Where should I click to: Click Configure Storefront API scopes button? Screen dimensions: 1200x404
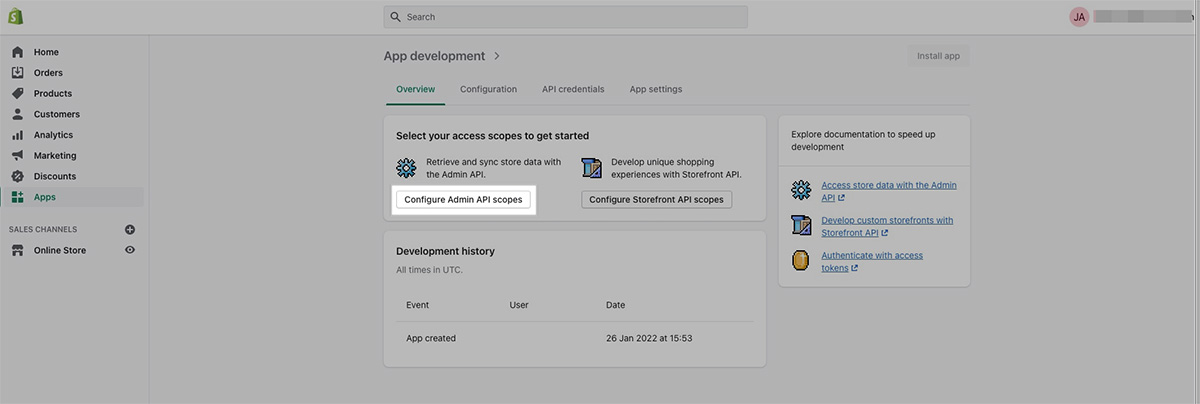coord(656,200)
